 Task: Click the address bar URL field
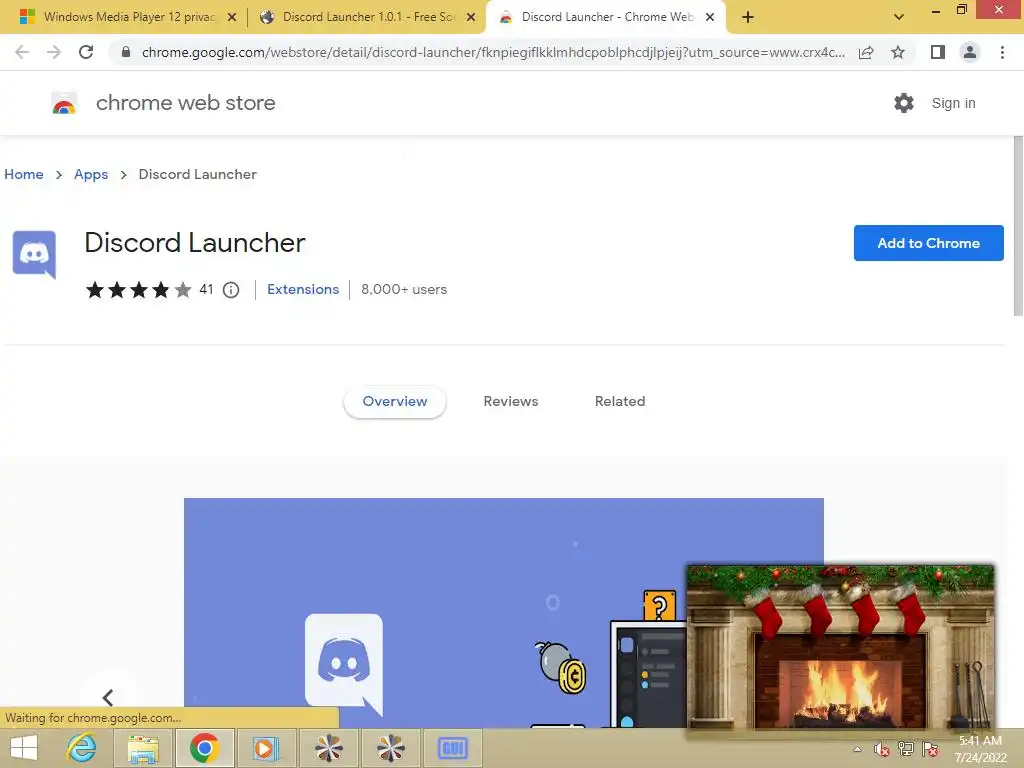click(493, 52)
